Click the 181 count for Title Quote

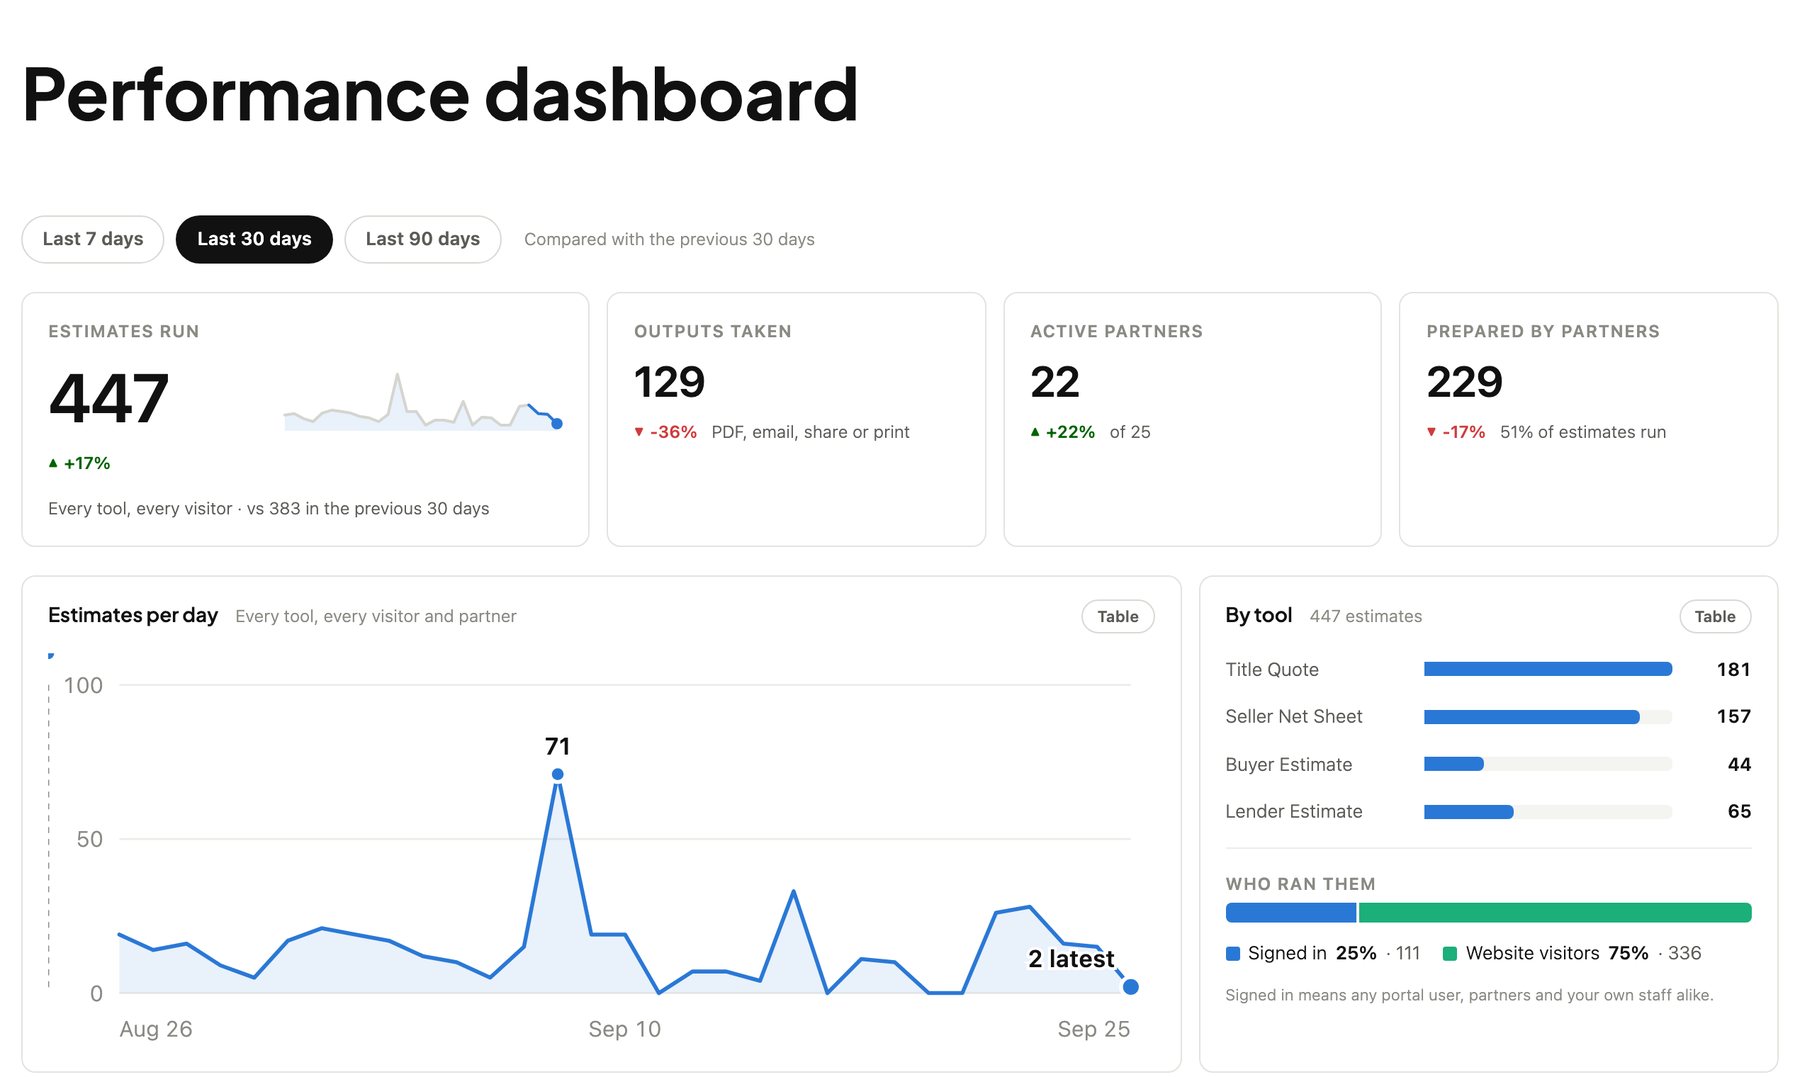[x=1734, y=670]
